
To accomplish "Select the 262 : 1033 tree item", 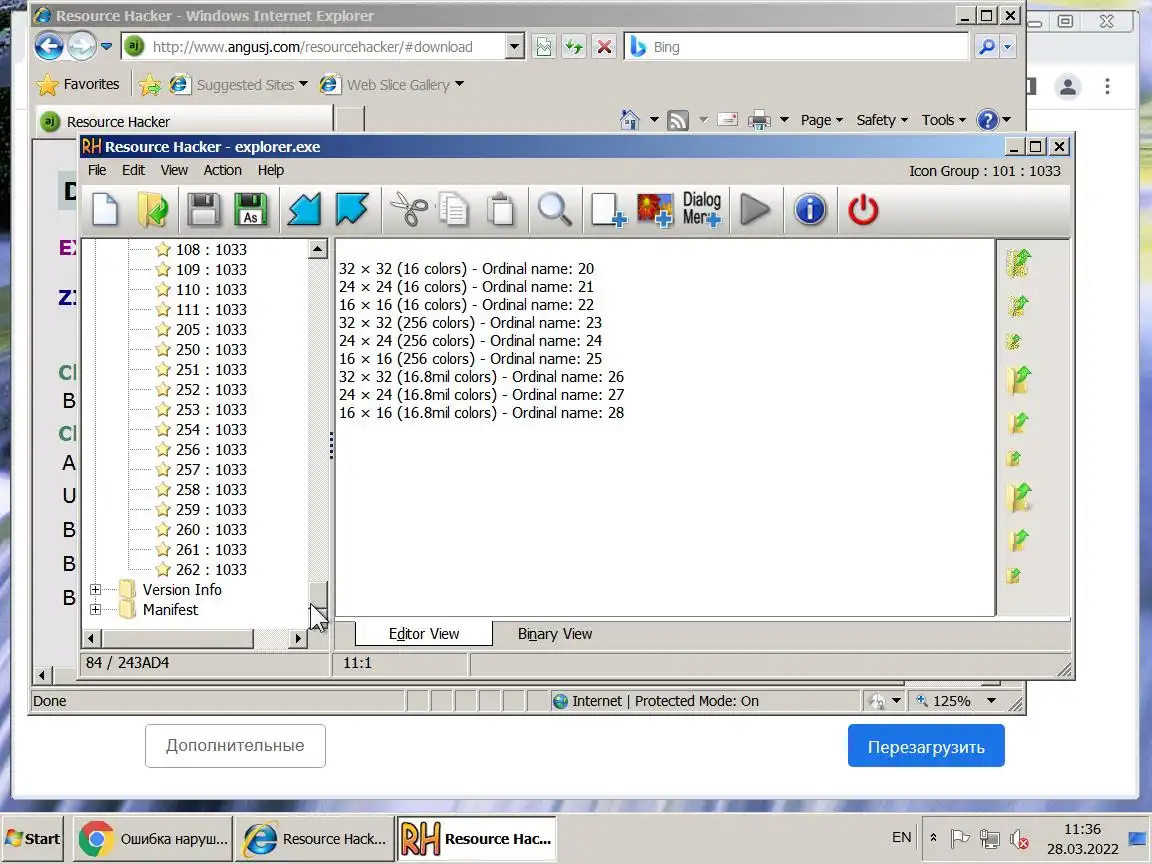I will click(x=211, y=569).
